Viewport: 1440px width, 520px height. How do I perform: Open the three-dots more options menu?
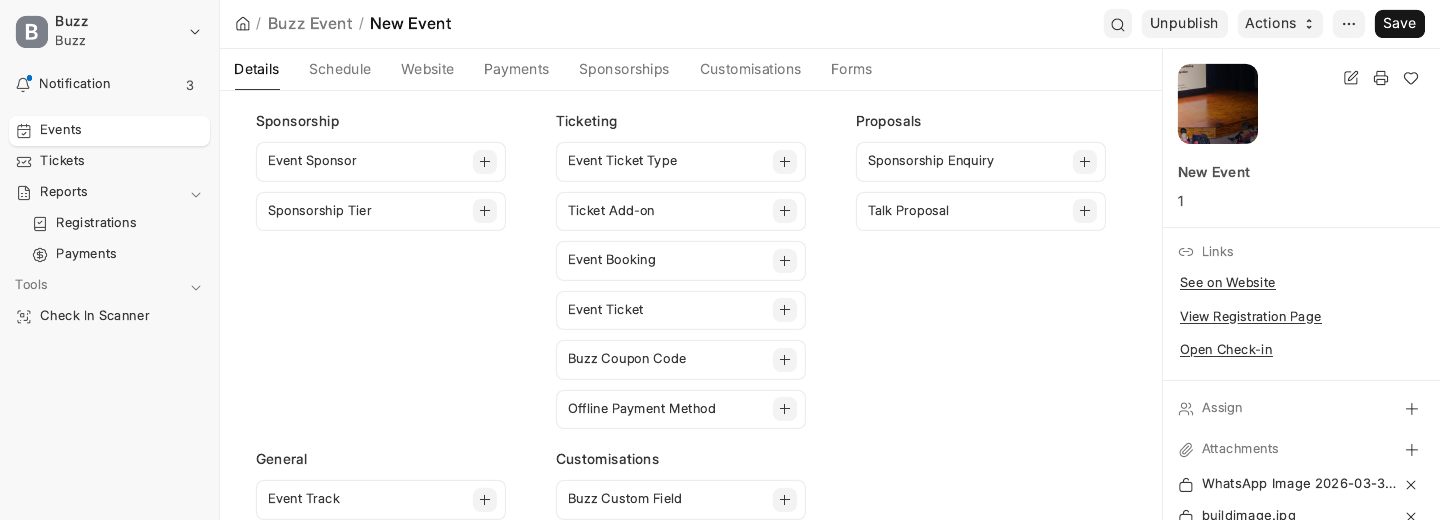pyautogui.click(x=1349, y=24)
